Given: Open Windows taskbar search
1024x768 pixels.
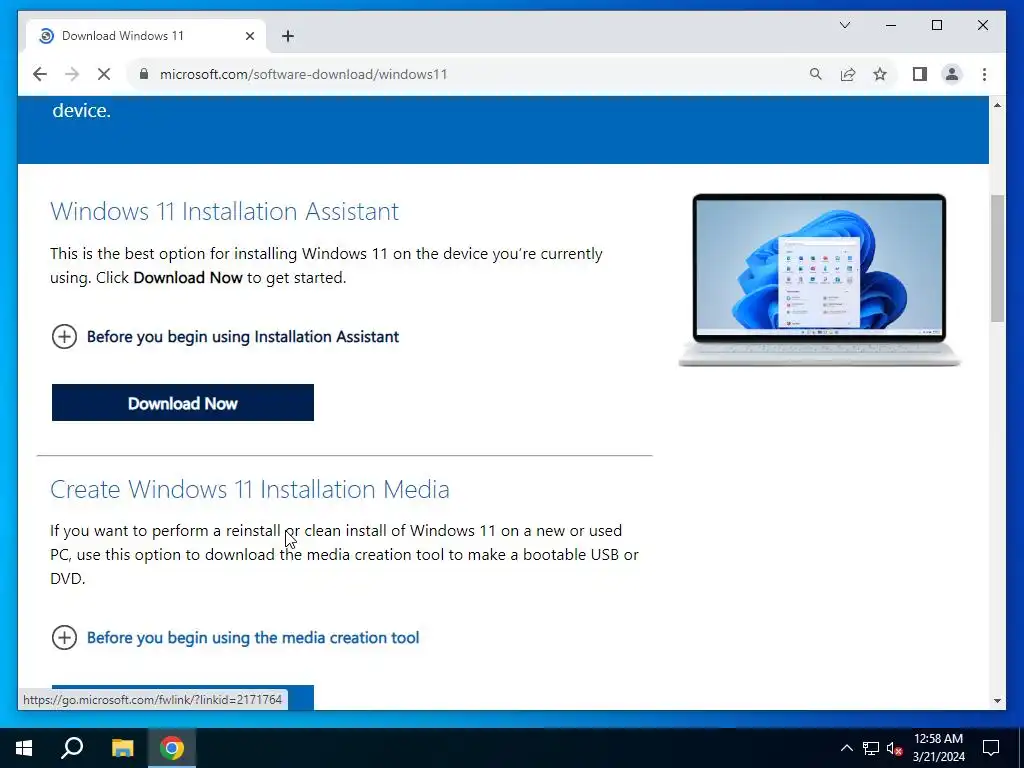Looking at the screenshot, I should 72,748.
